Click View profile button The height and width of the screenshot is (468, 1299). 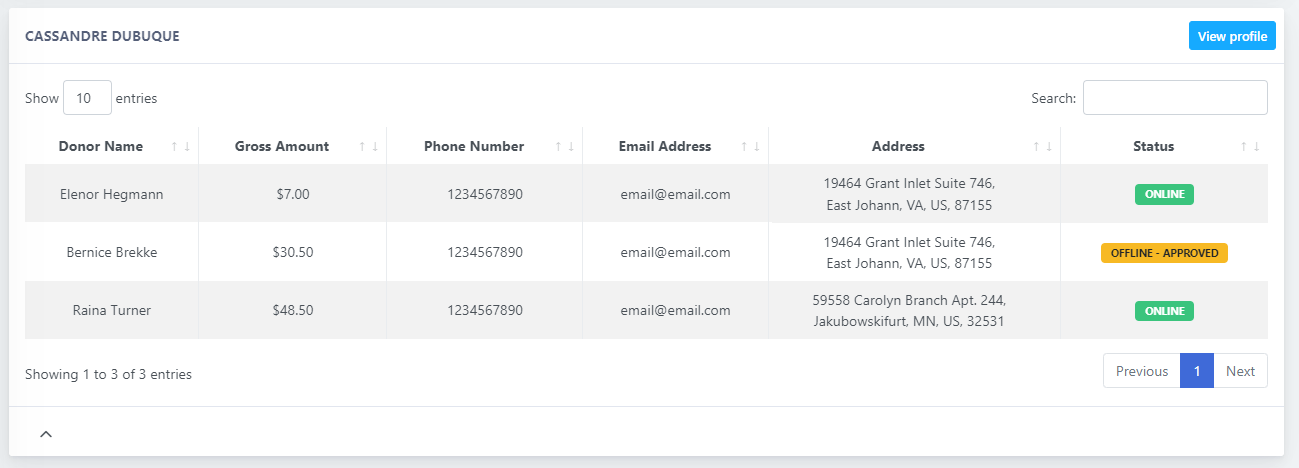click(x=1232, y=36)
